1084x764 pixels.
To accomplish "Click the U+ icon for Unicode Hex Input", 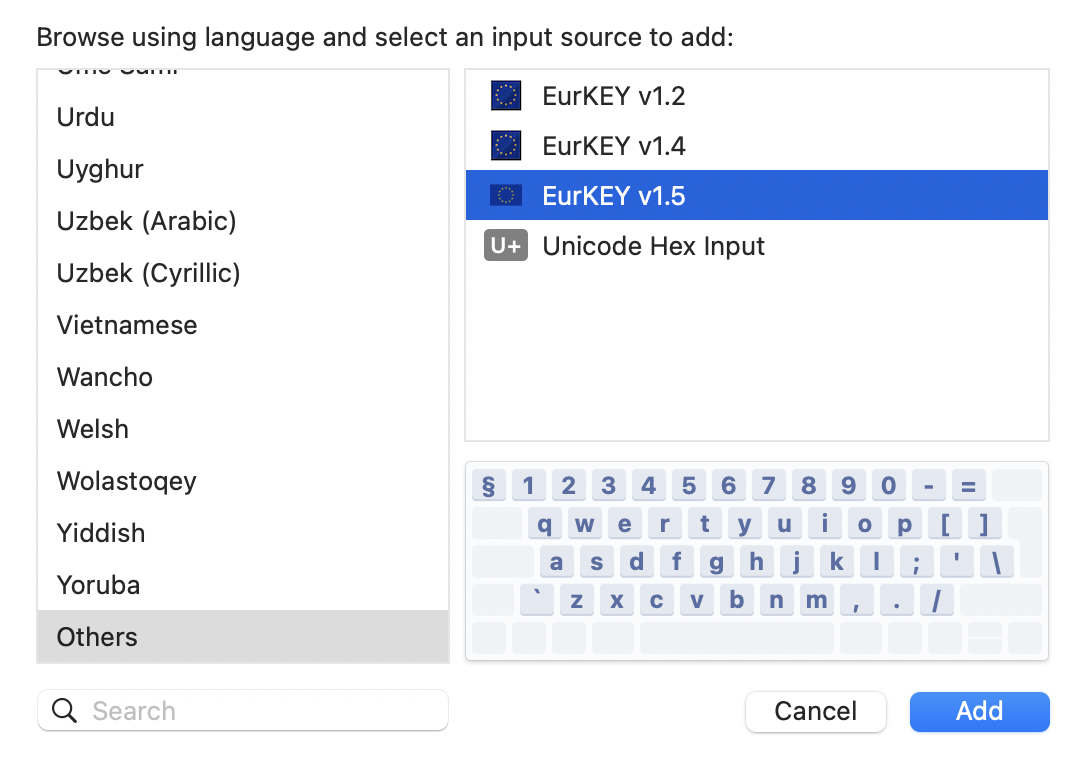I will (x=505, y=245).
